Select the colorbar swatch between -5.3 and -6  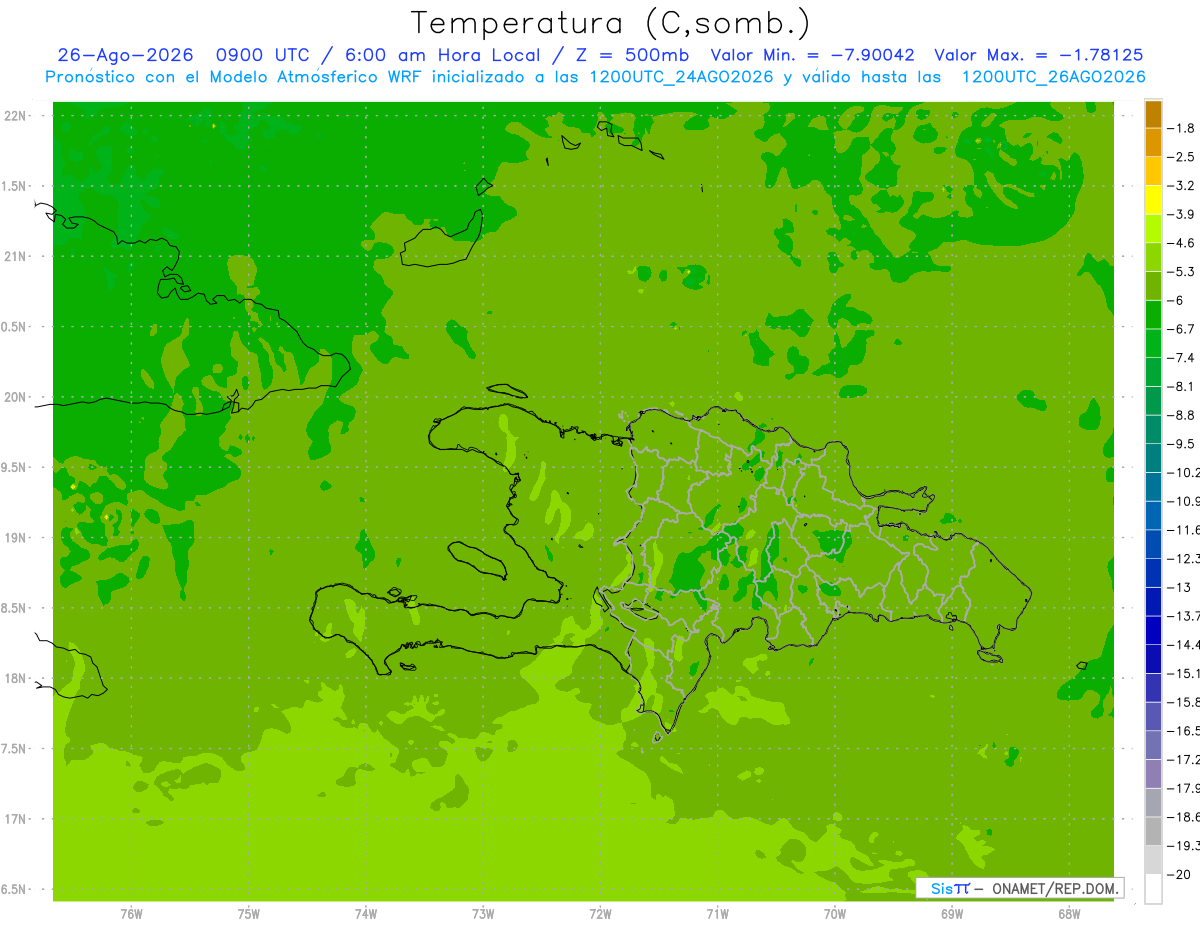[x=1153, y=286]
